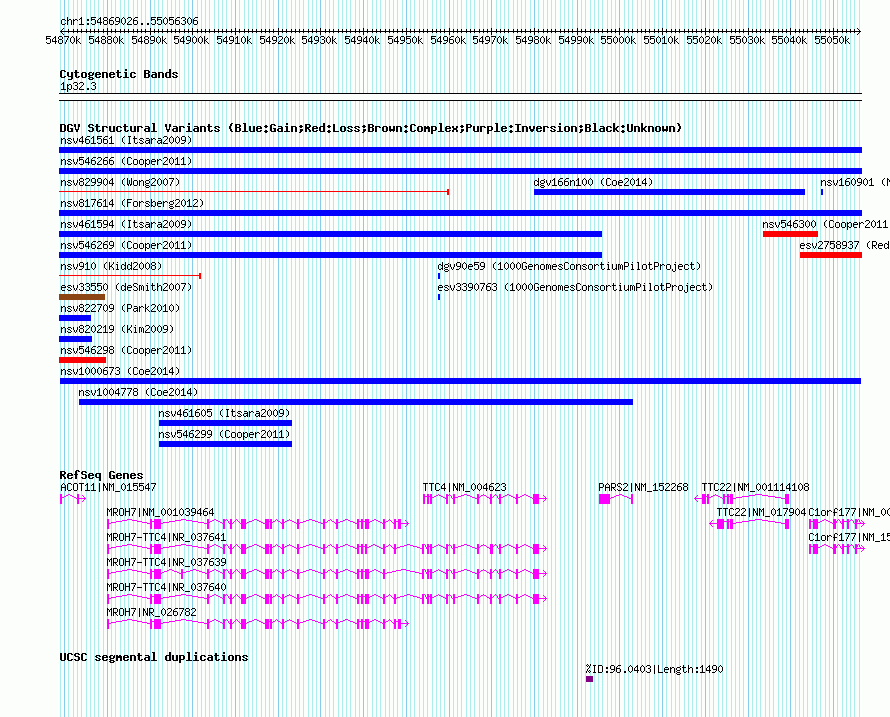This screenshot has height=717, width=890.
Task: Click the 1p32.3 cytogenetic band label
Action: (x=78, y=86)
